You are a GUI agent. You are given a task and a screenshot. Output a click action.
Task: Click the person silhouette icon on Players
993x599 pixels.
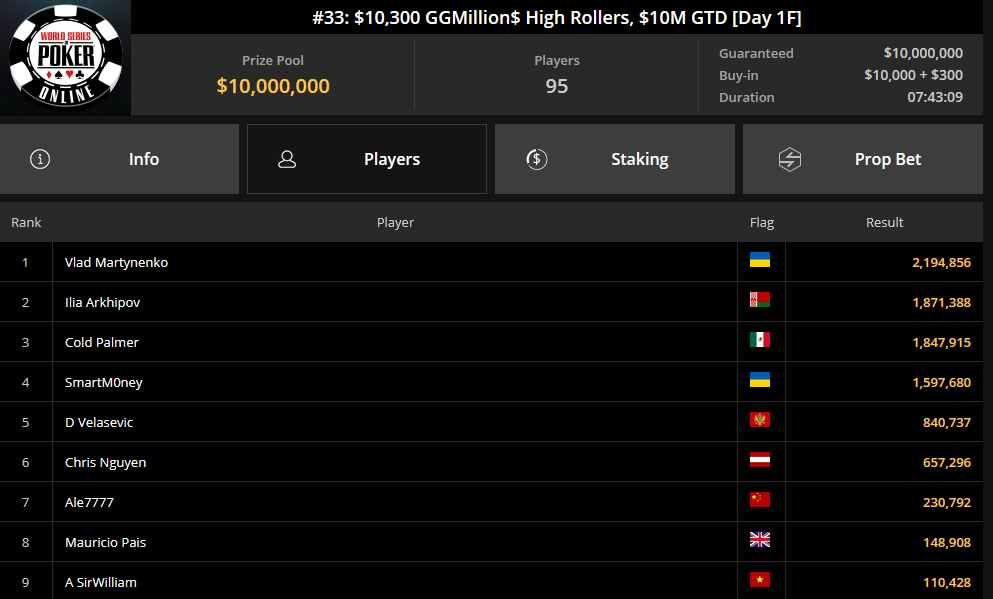[287, 159]
